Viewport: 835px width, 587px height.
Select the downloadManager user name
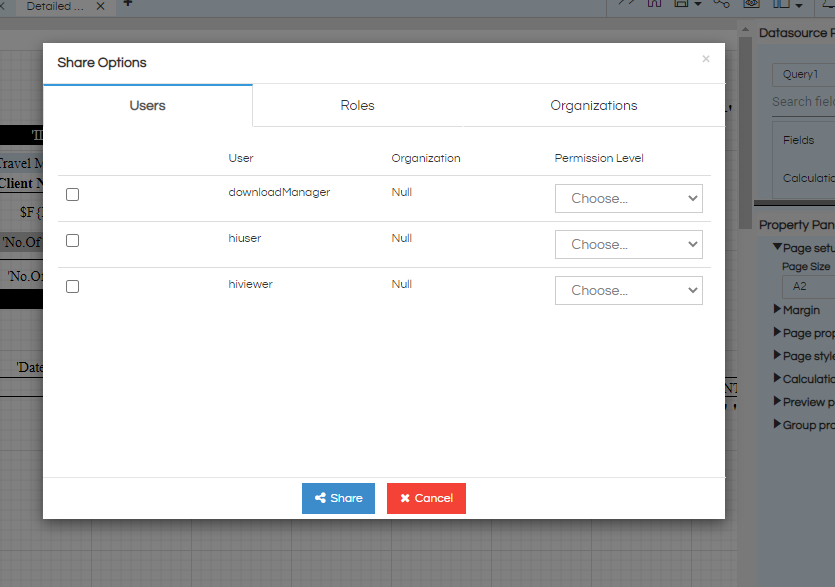279,192
